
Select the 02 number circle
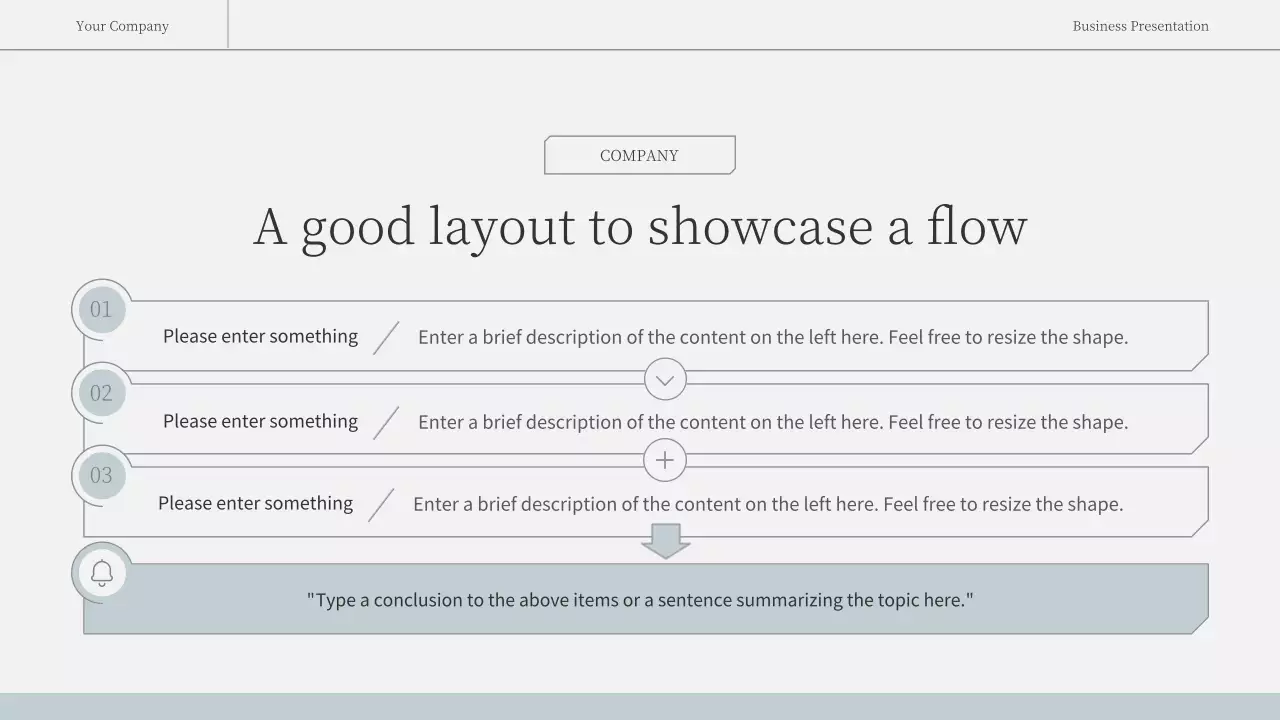[x=101, y=393]
